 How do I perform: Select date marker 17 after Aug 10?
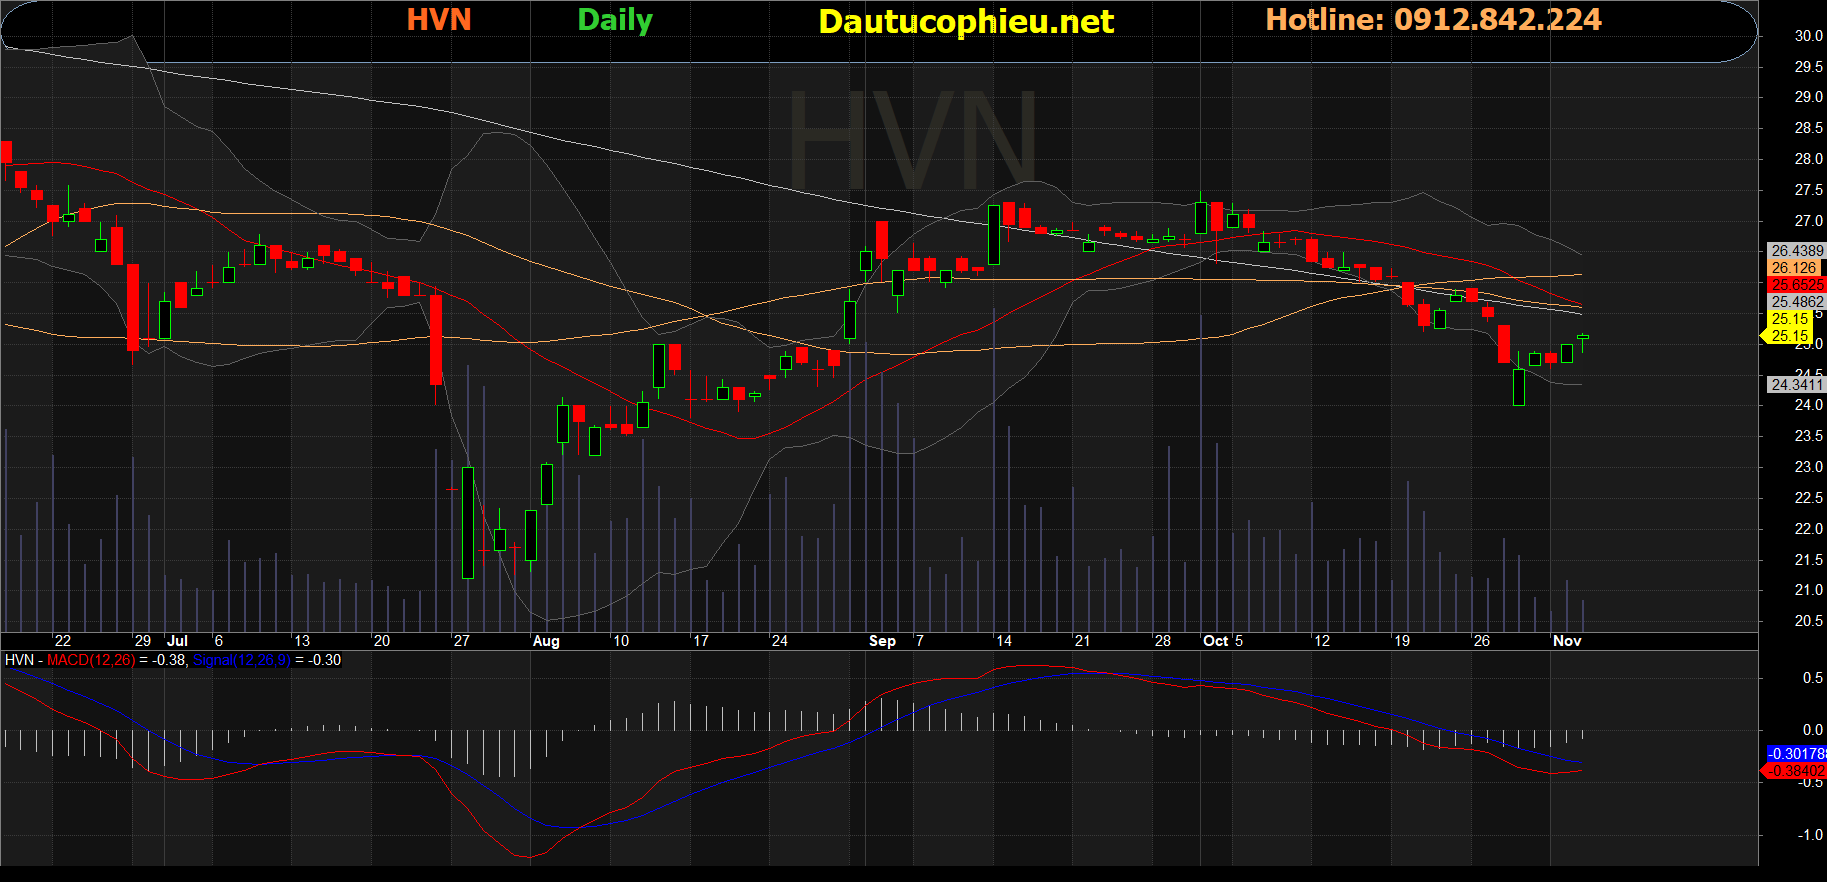[700, 641]
